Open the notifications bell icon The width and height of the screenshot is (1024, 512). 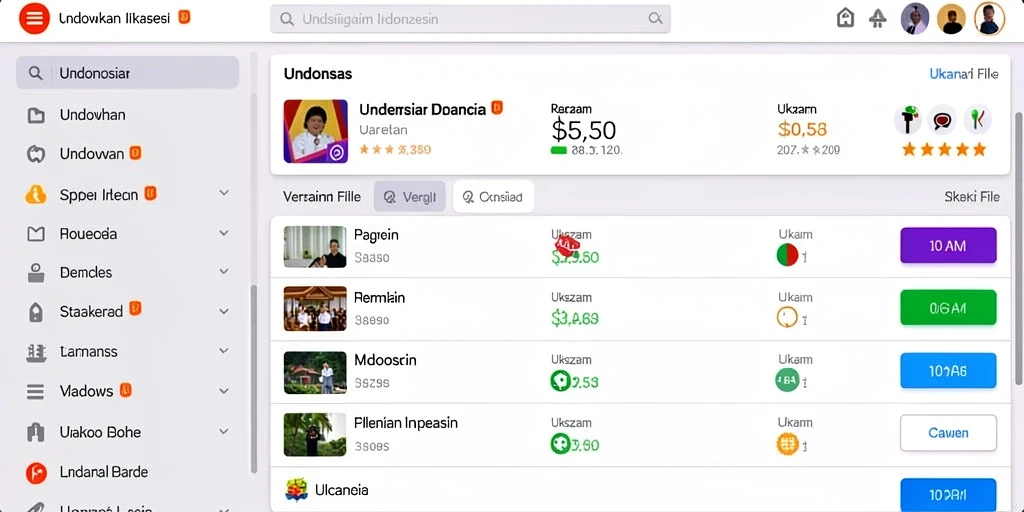pos(878,19)
